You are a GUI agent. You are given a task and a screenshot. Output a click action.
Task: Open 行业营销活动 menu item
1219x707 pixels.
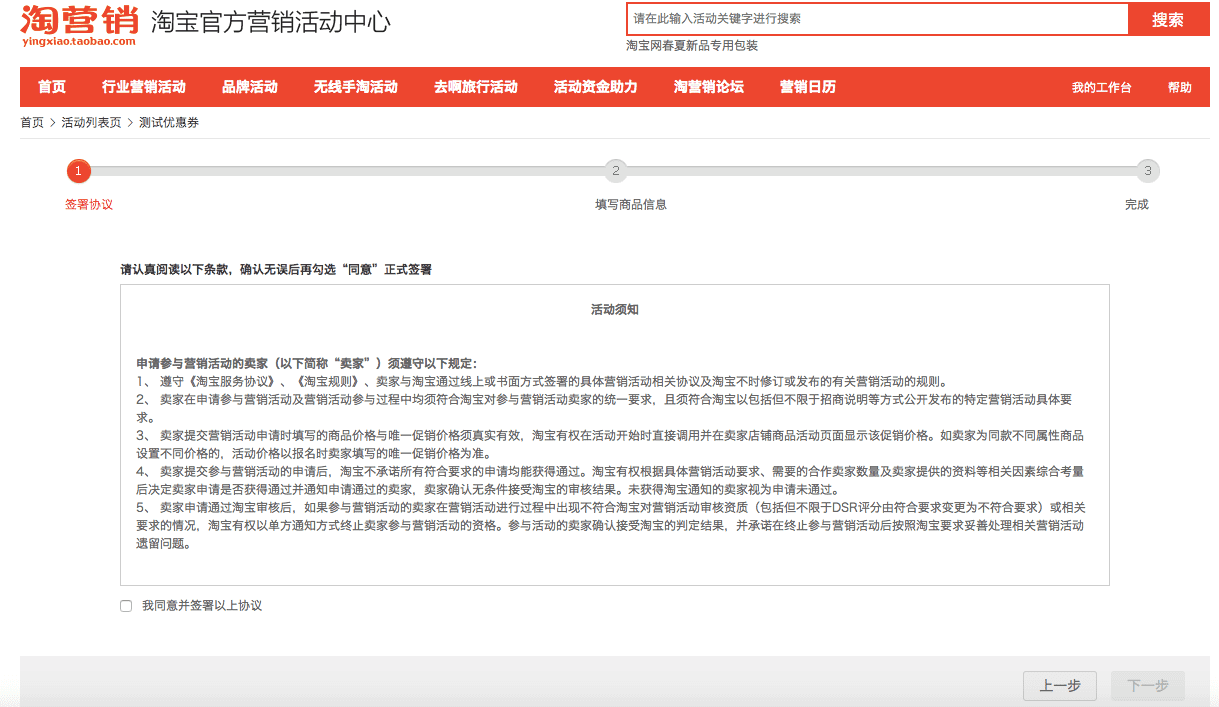(144, 87)
